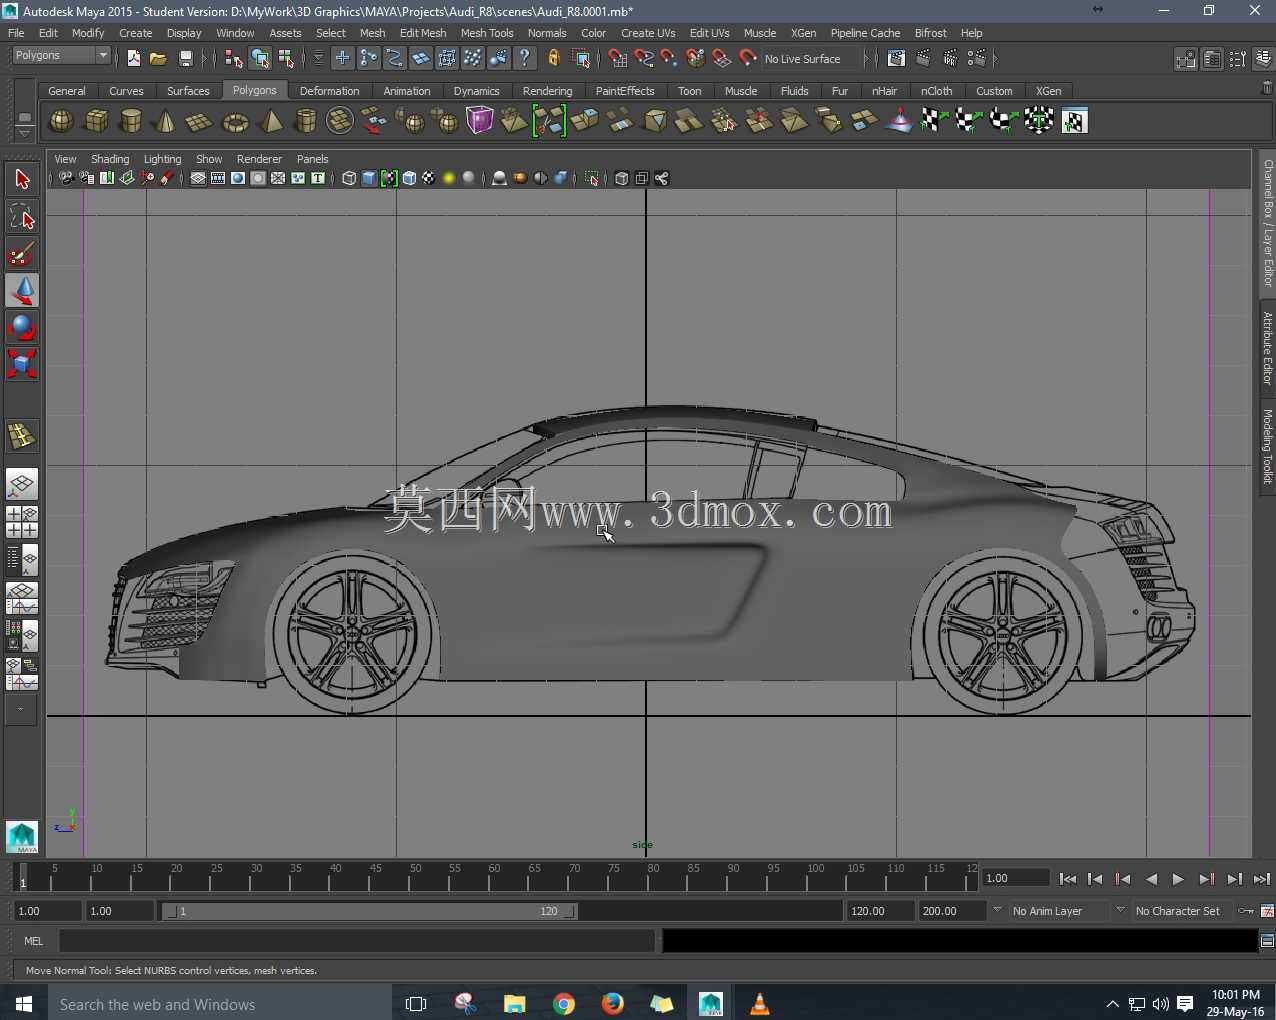Open the No Character Set dropdown

1183,911
